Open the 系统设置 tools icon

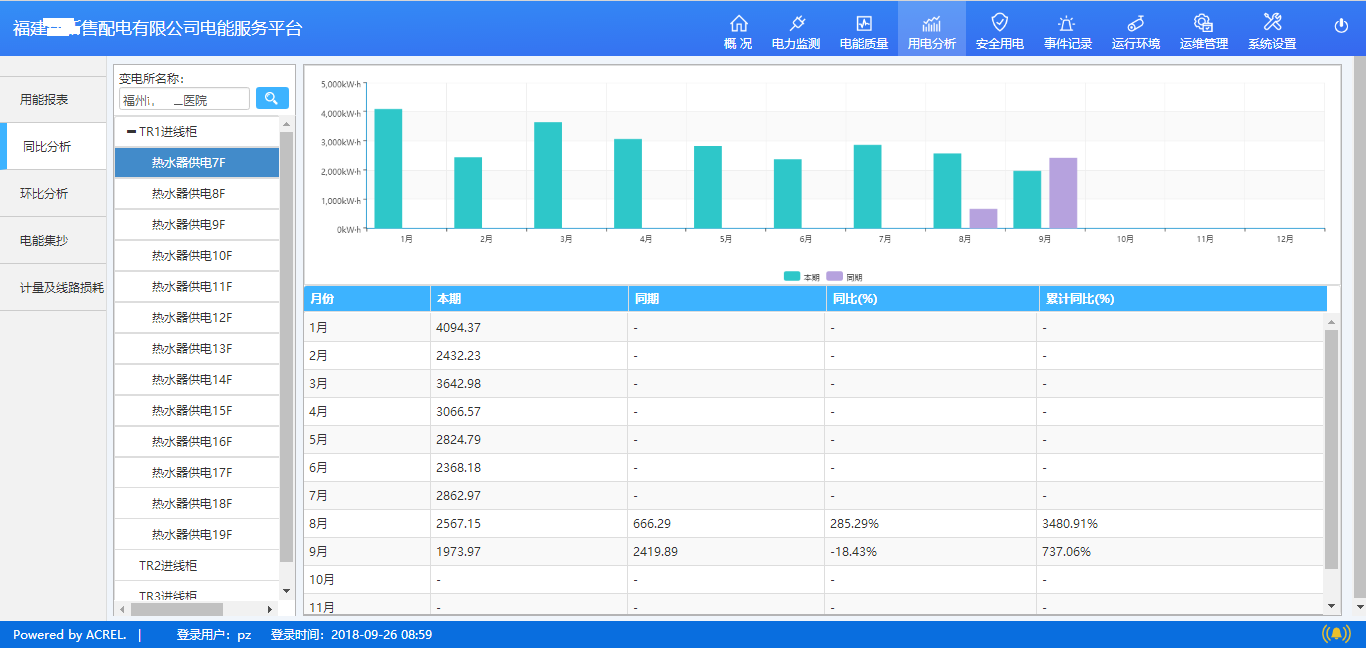1272,22
